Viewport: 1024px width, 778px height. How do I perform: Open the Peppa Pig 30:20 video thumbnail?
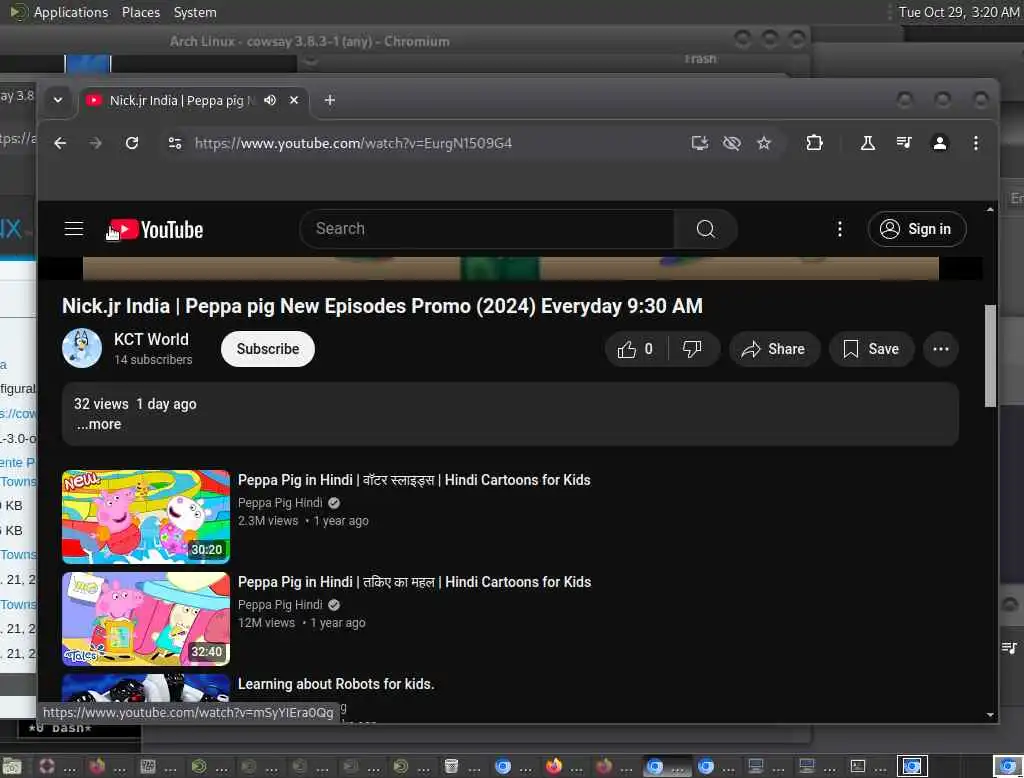point(146,517)
